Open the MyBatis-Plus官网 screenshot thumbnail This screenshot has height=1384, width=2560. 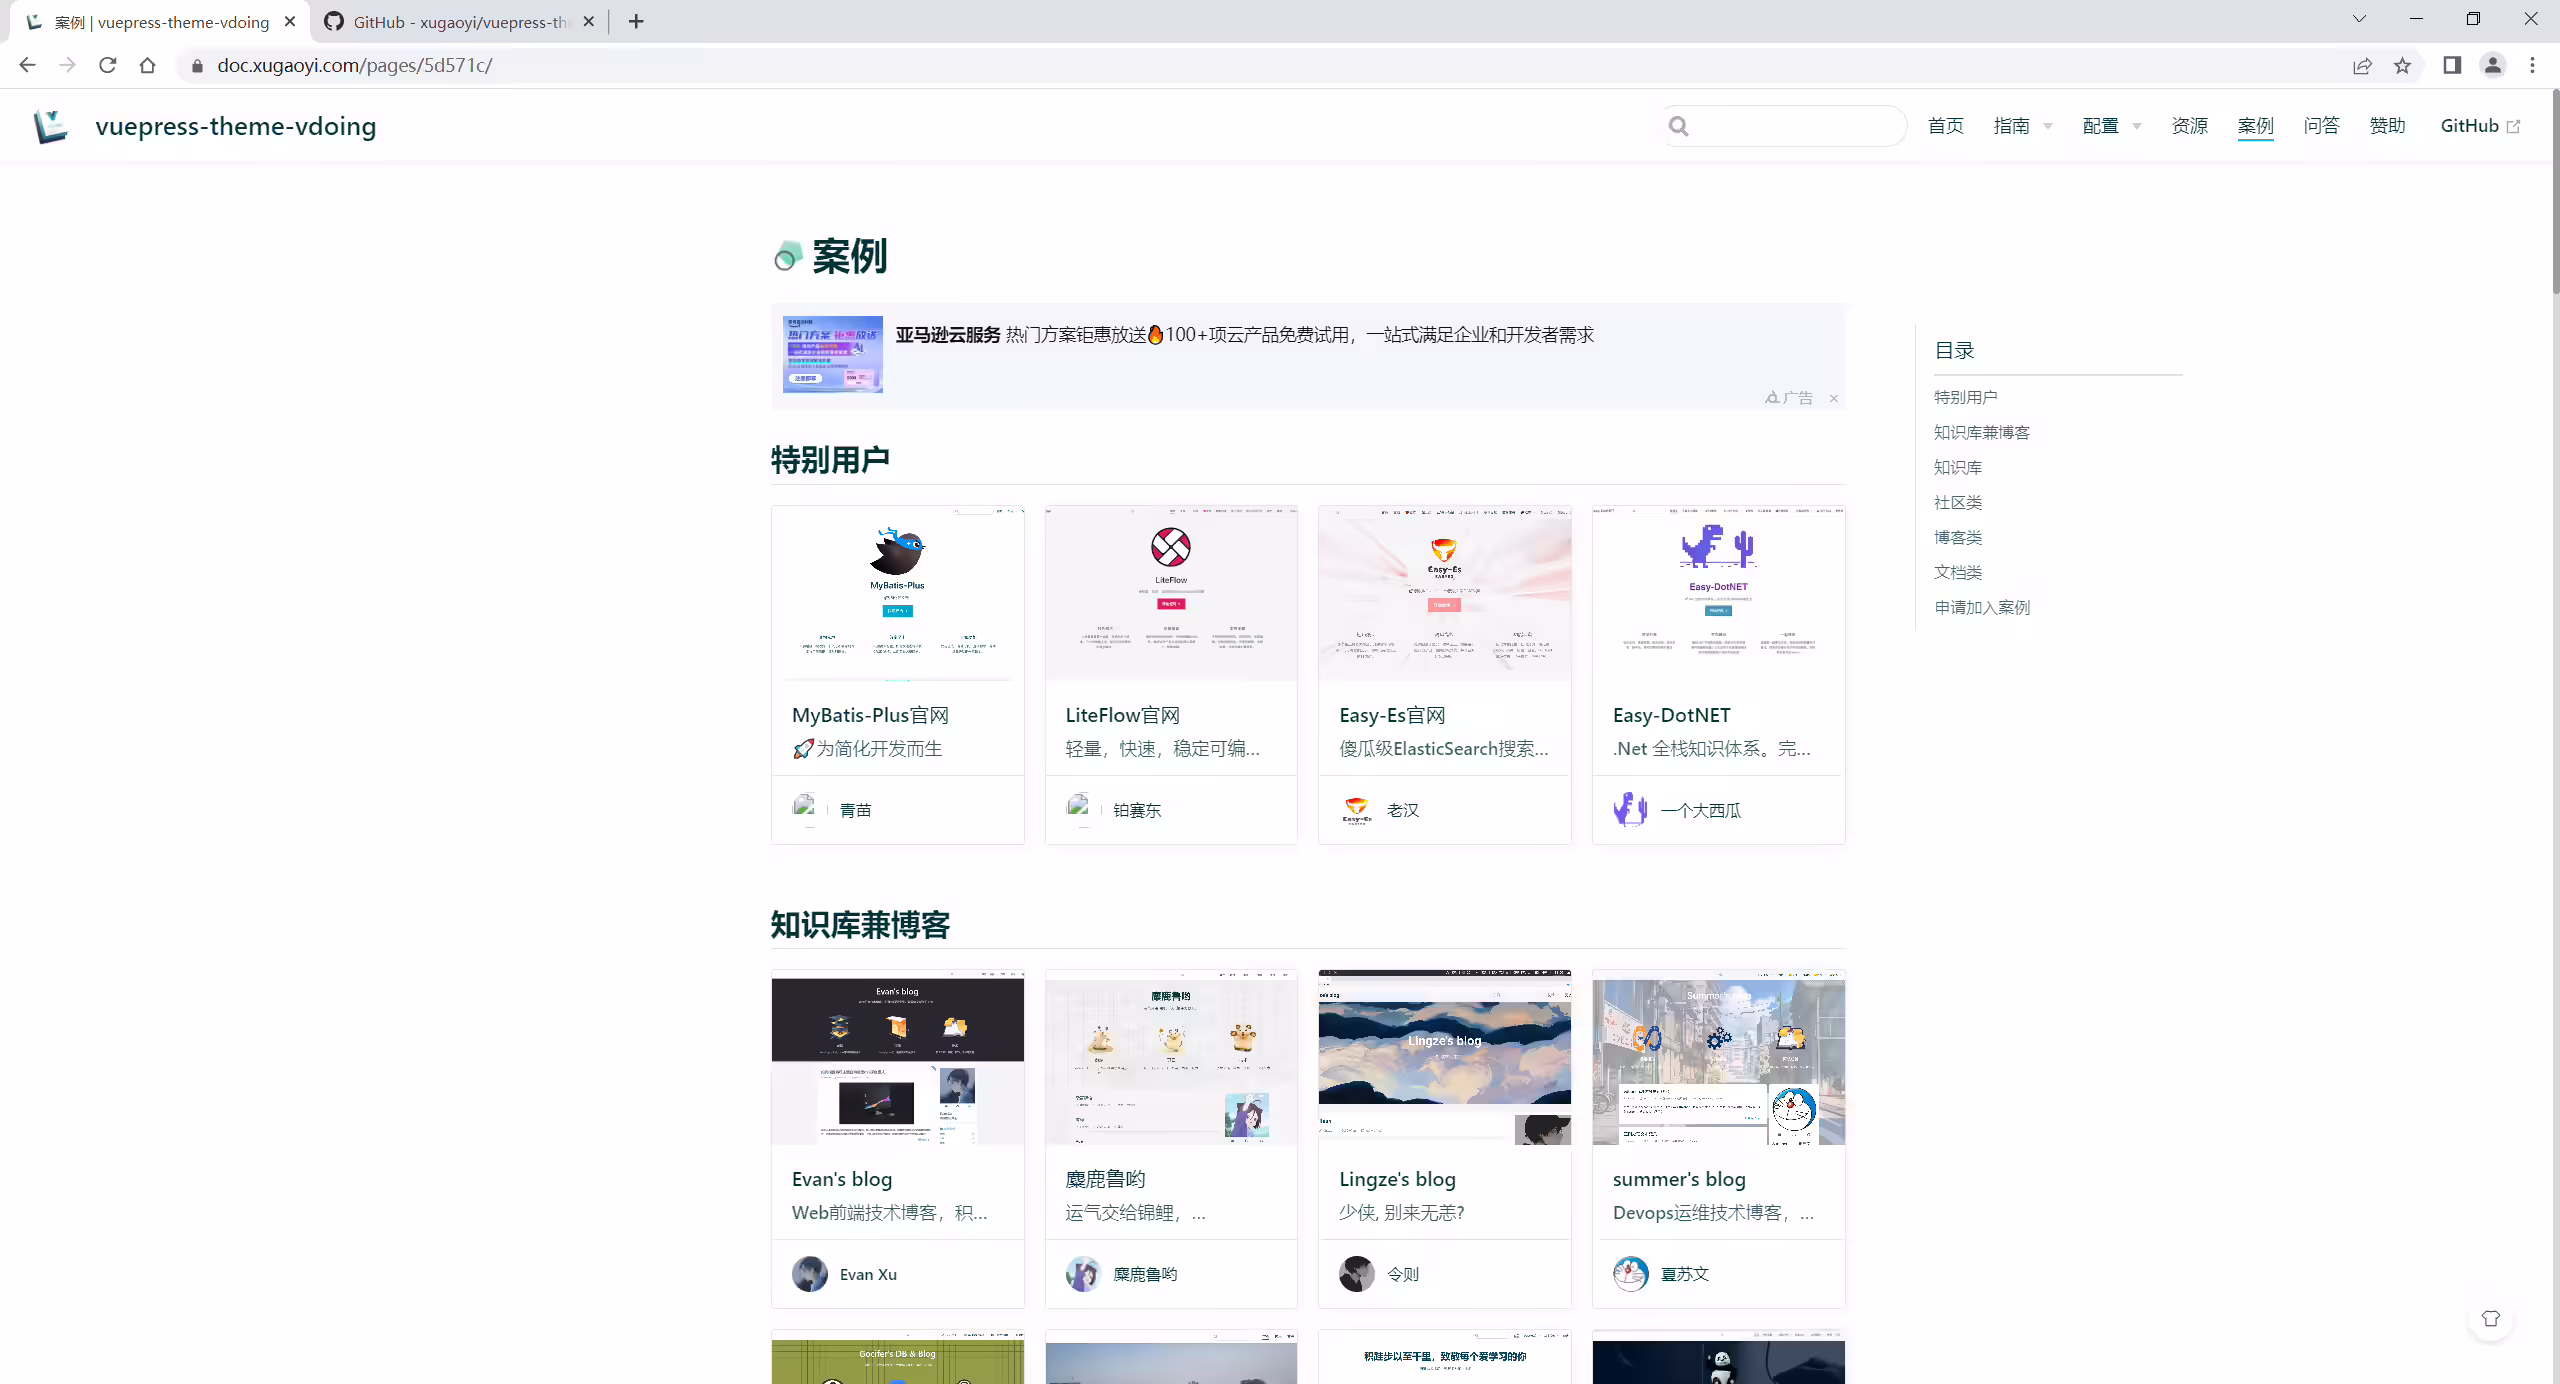point(898,593)
